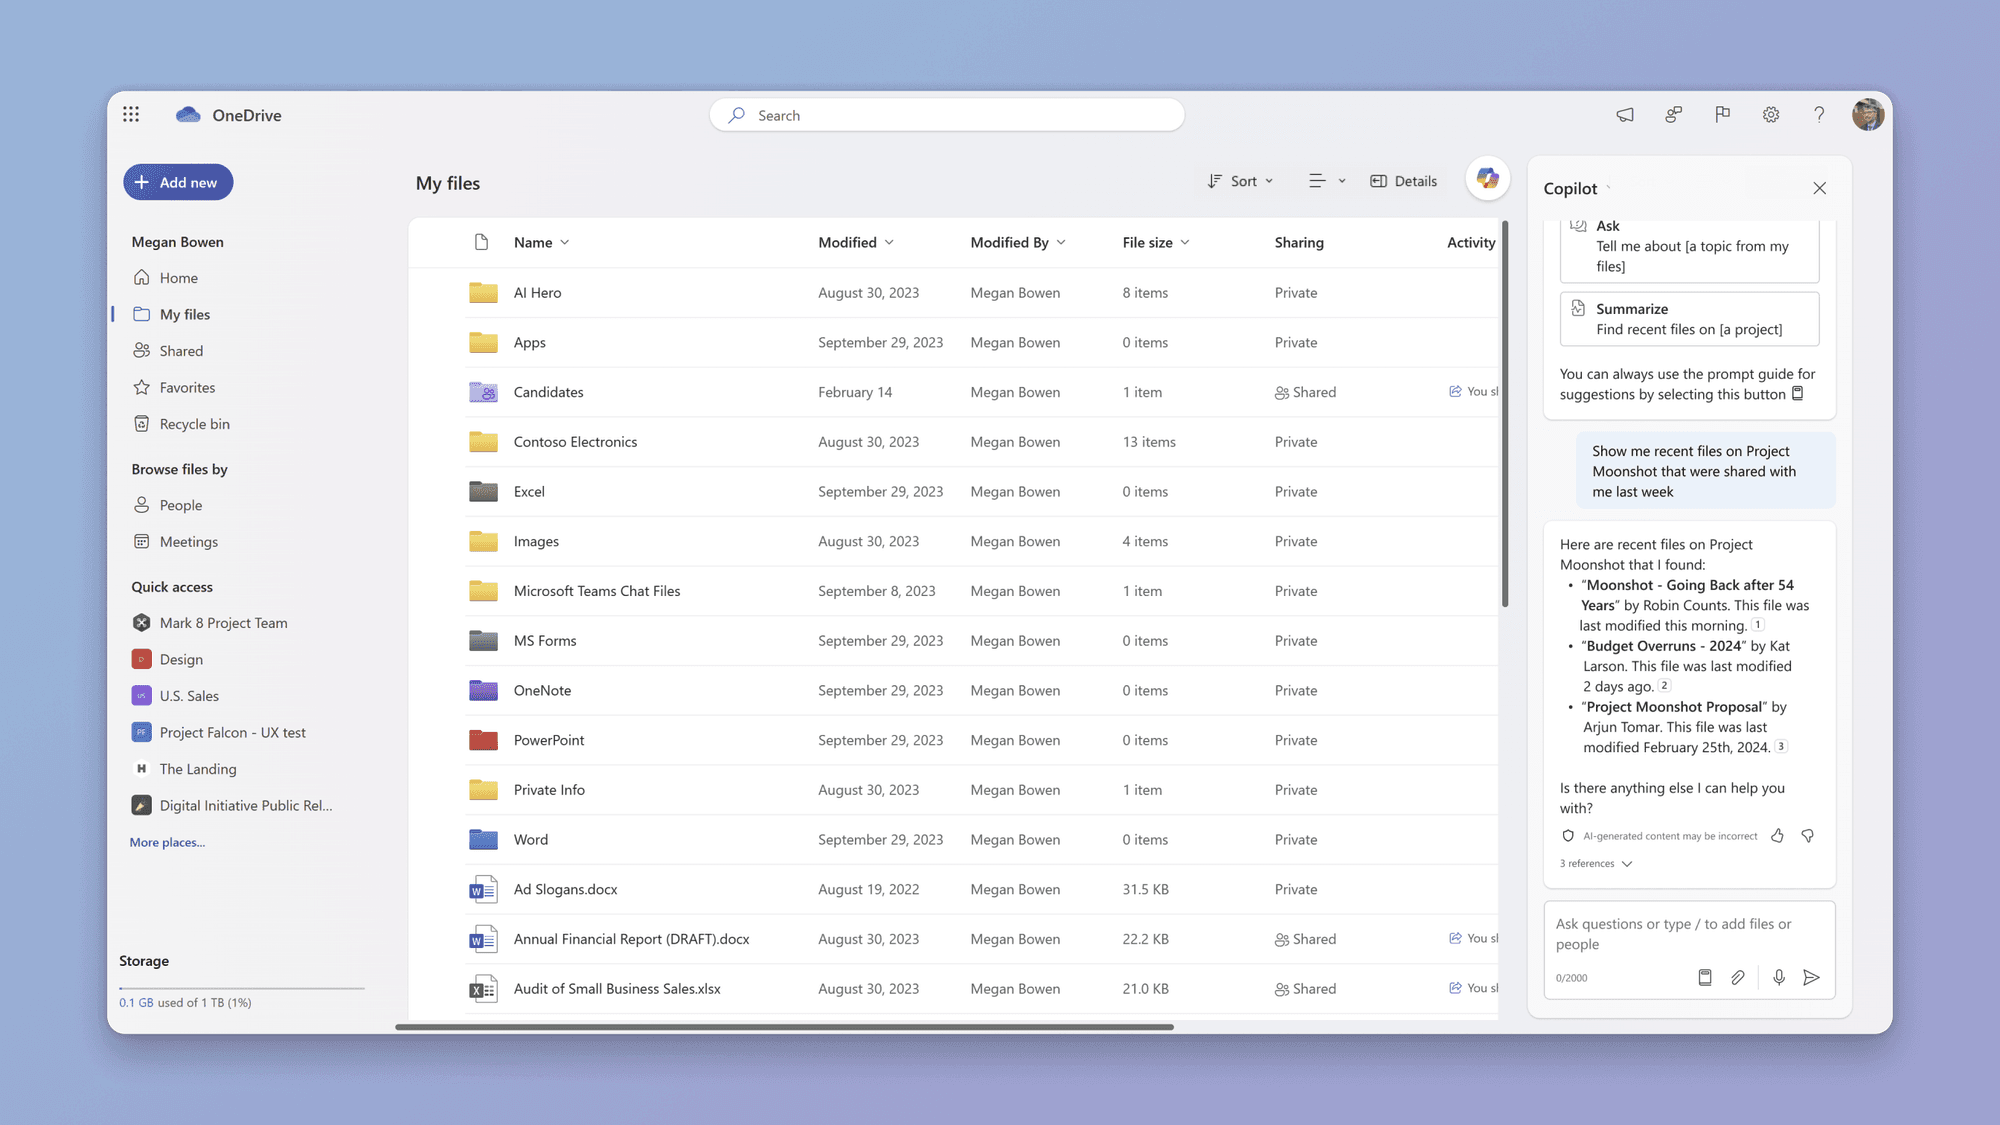Click reference number 1 citation

(x=1758, y=625)
